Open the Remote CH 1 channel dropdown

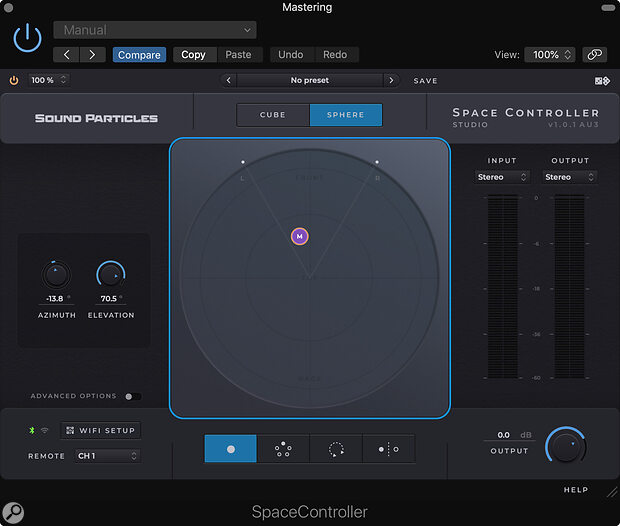click(x=107, y=456)
